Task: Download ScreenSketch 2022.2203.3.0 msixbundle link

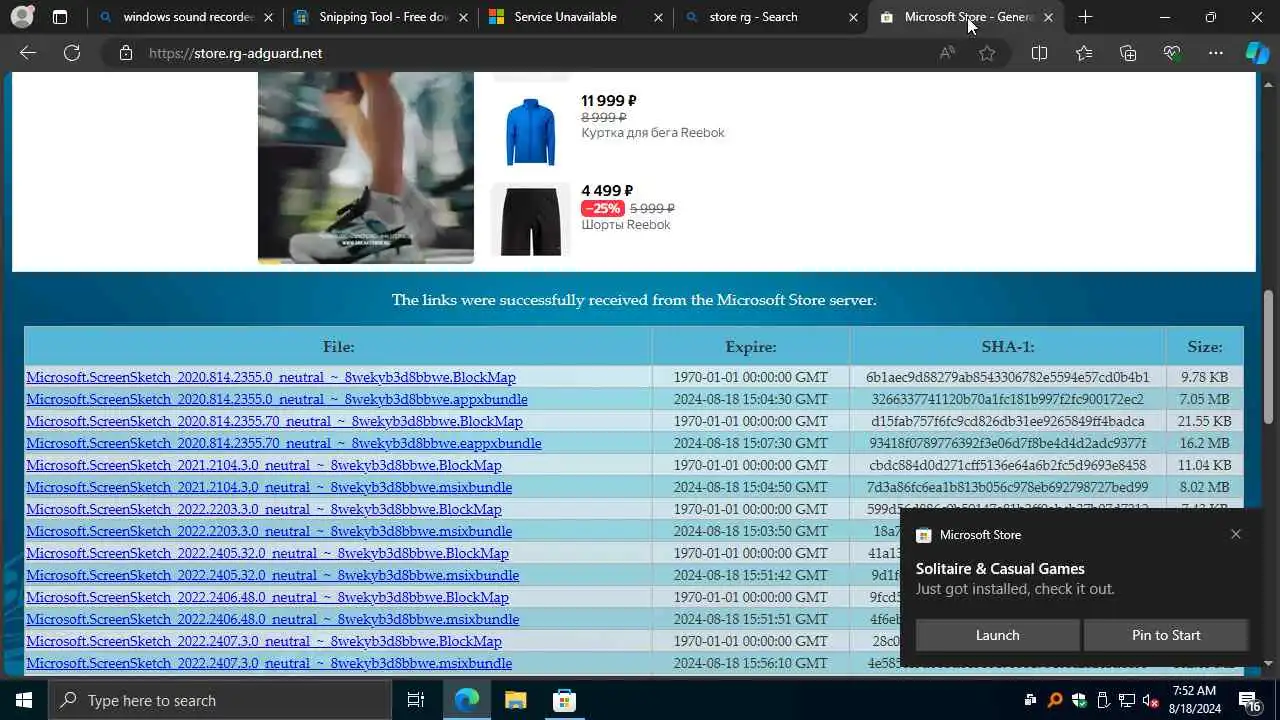Action: tap(269, 531)
